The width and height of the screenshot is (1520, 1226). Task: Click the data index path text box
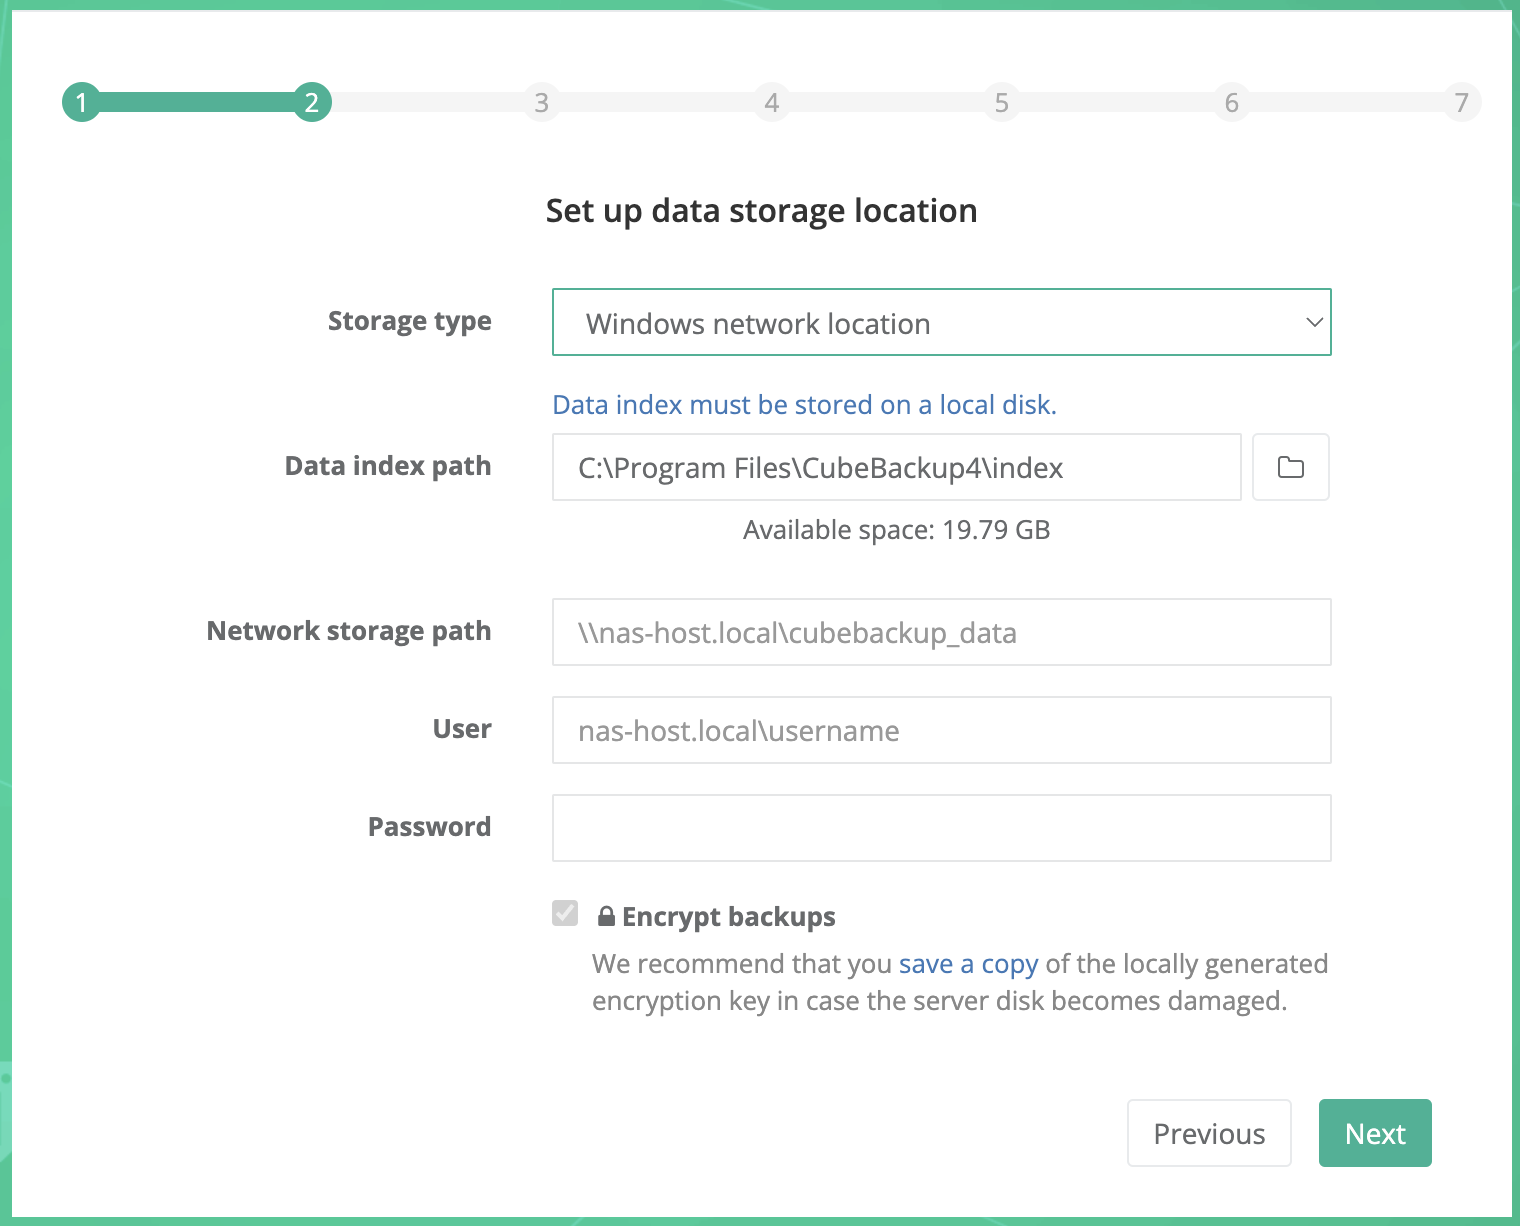896,467
